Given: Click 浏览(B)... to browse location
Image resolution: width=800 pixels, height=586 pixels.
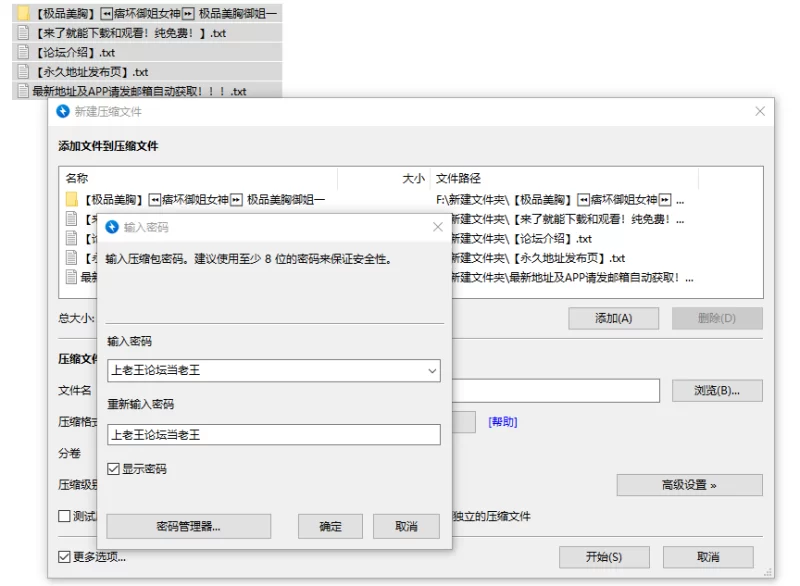Looking at the screenshot, I should [717, 391].
